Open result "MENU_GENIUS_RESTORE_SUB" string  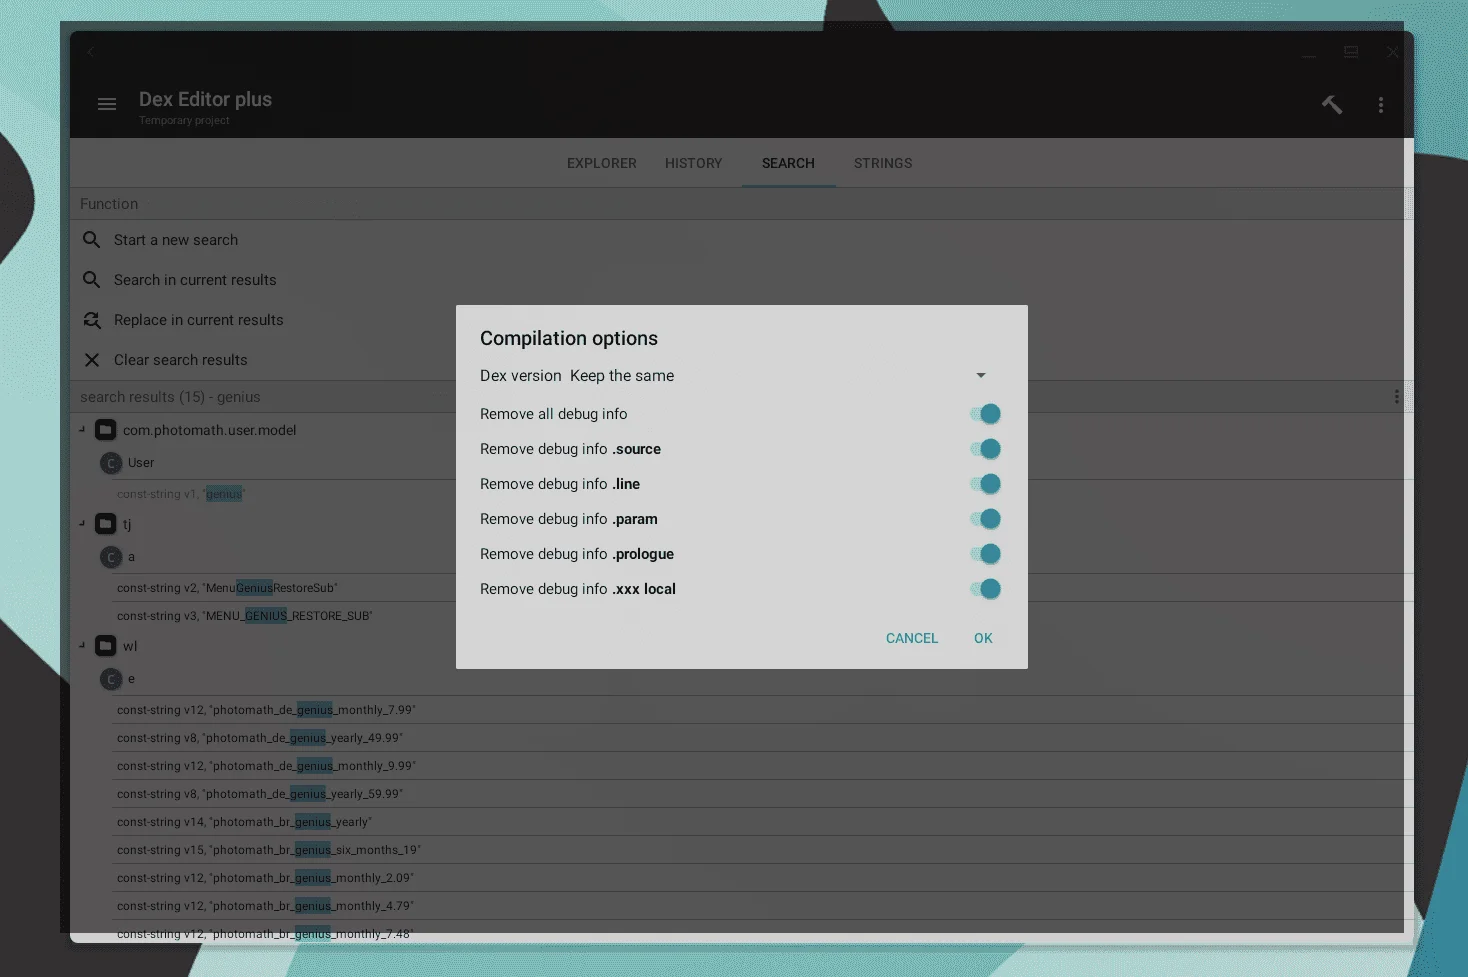245,616
